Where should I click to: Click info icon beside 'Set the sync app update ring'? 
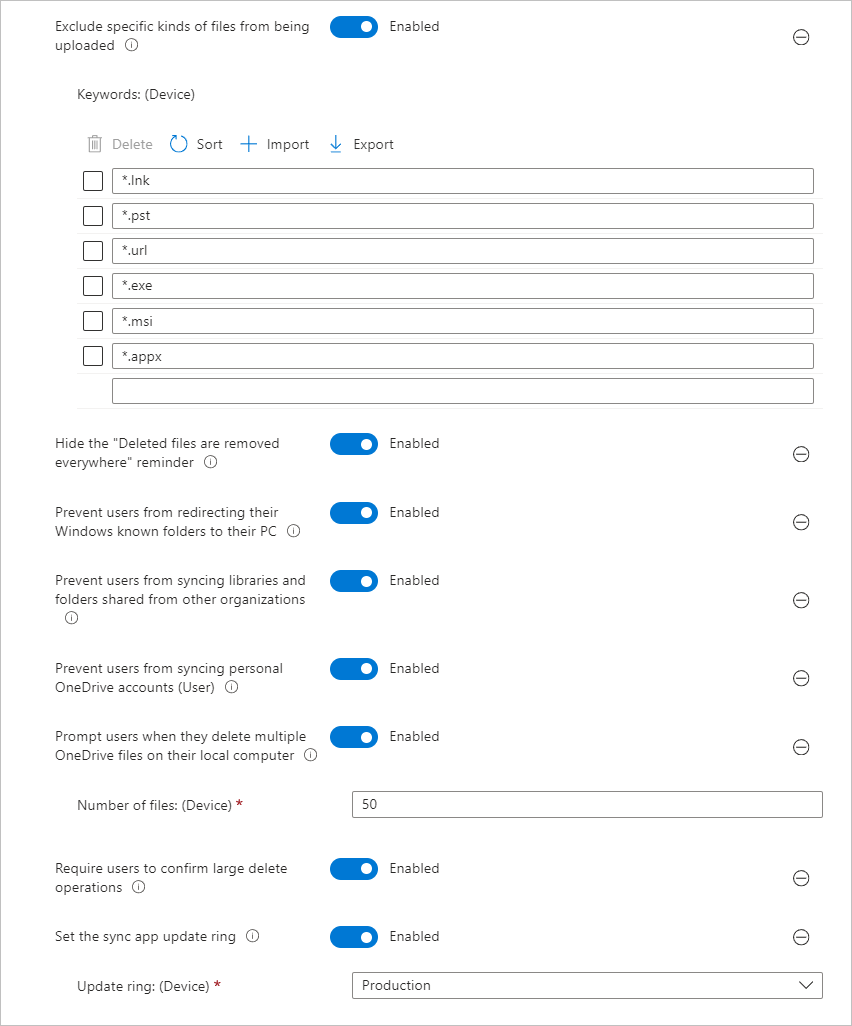click(252, 937)
